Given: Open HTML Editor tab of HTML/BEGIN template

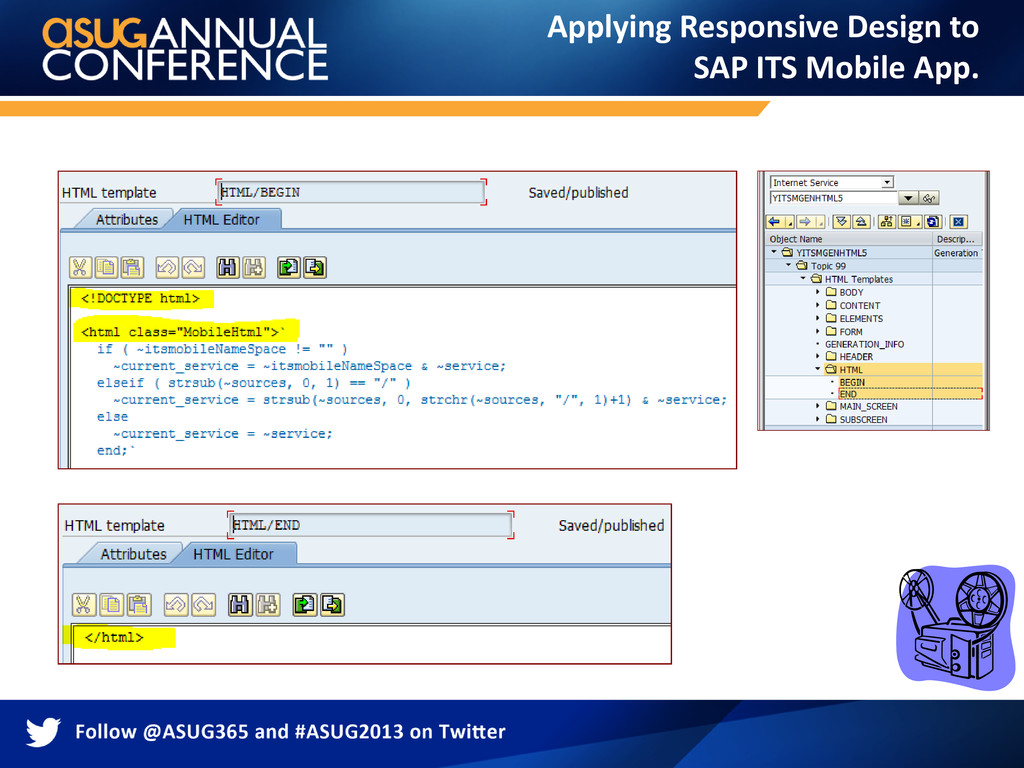Looking at the screenshot, I should [221, 219].
